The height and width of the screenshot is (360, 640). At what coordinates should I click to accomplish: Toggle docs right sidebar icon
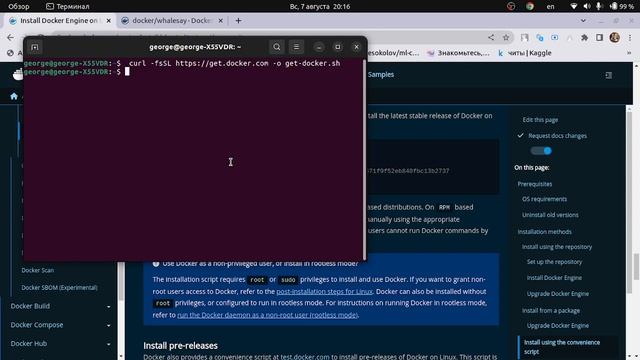(609, 75)
